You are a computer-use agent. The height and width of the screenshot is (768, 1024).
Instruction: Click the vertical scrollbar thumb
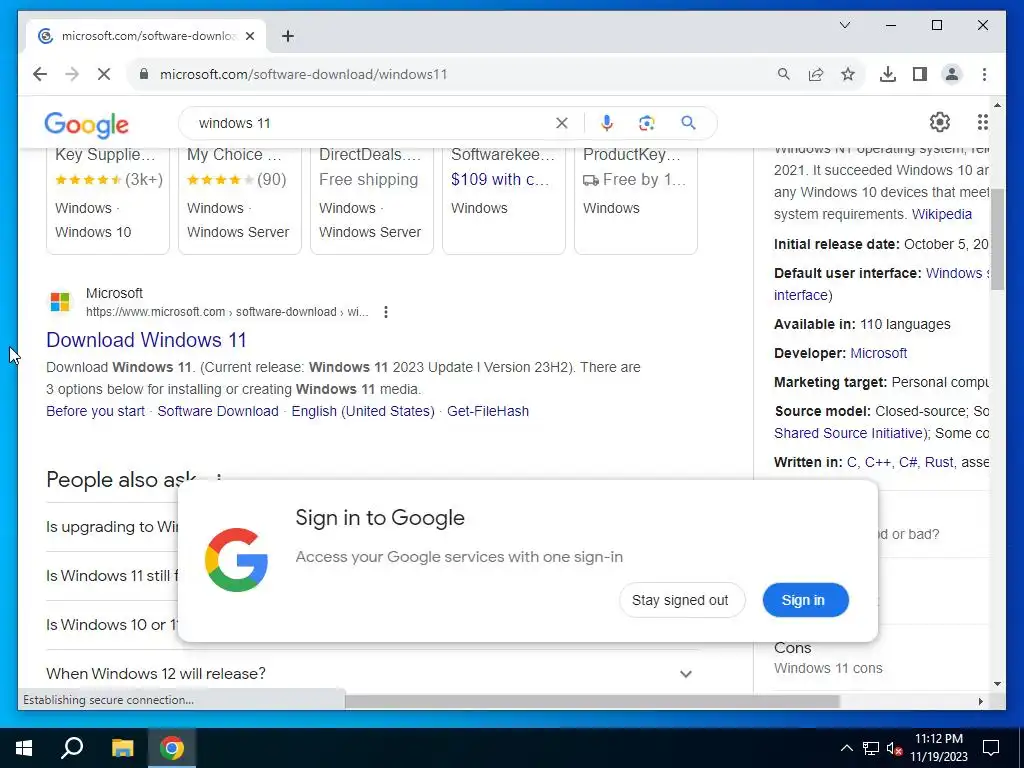(997, 238)
